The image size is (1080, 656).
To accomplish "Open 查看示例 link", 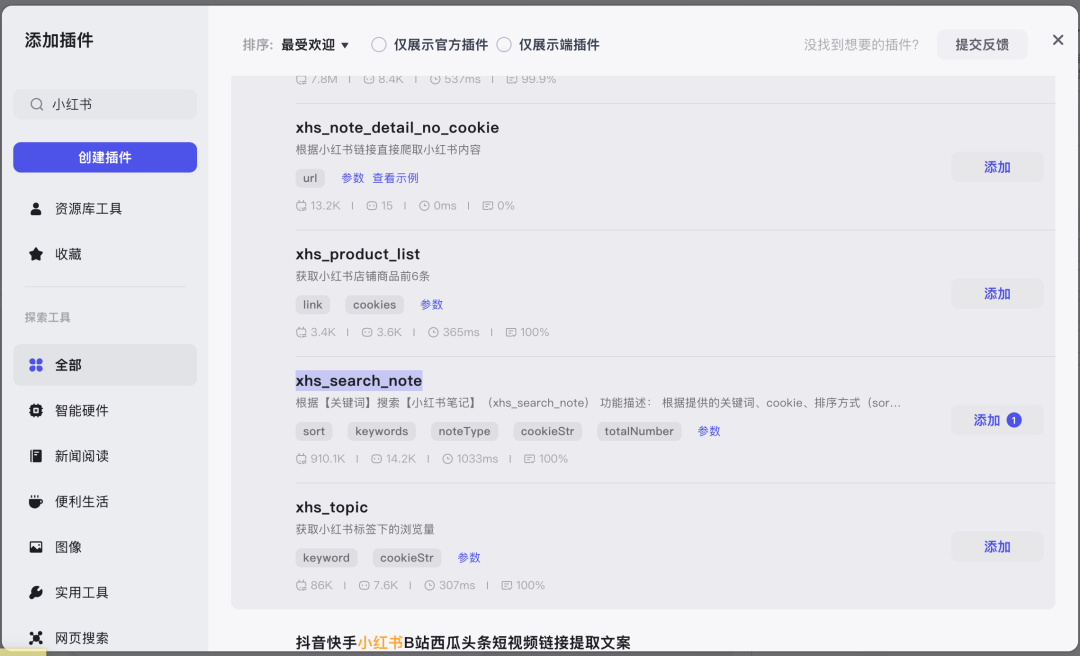I will [395, 178].
